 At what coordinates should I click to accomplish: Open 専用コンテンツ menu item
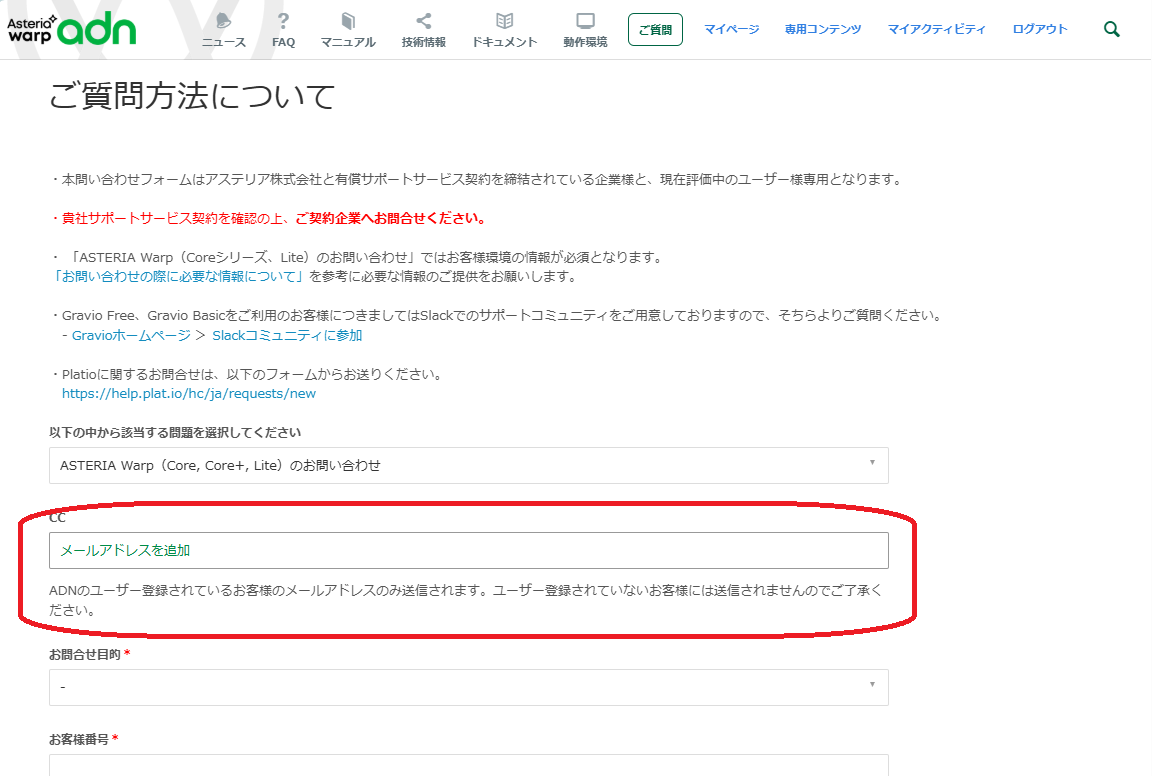point(823,29)
